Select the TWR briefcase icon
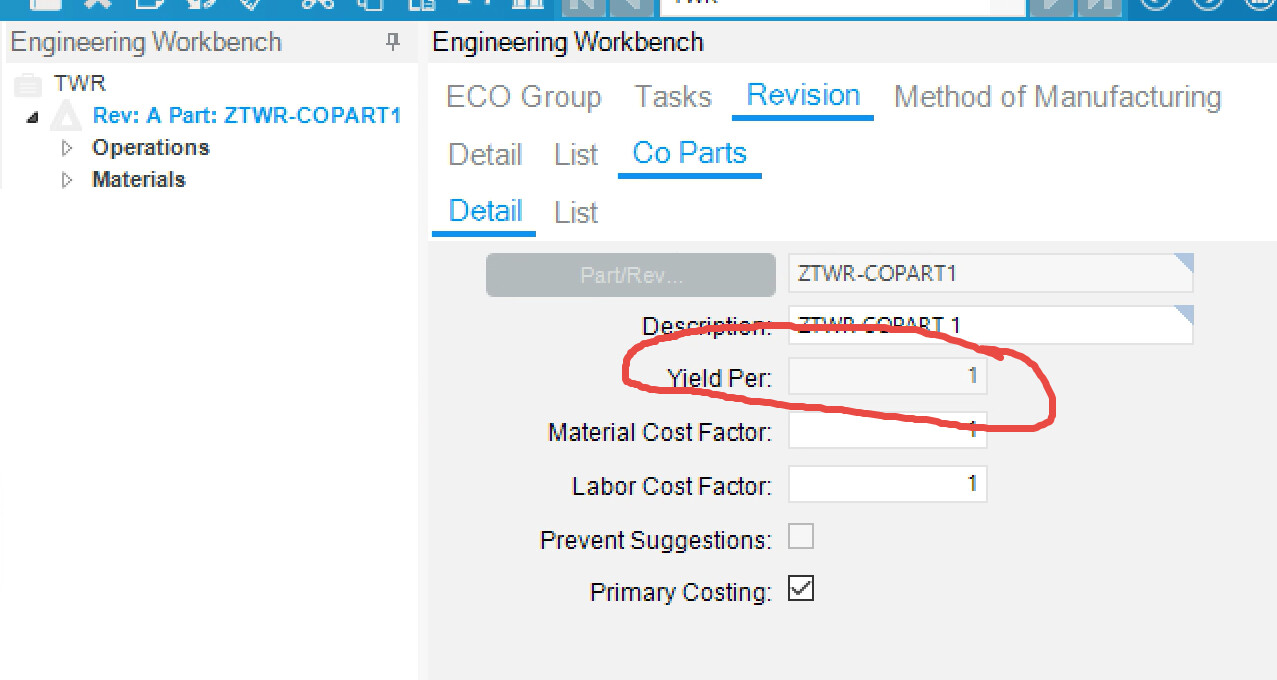This screenshot has width=1277, height=680. coord(28,84)
